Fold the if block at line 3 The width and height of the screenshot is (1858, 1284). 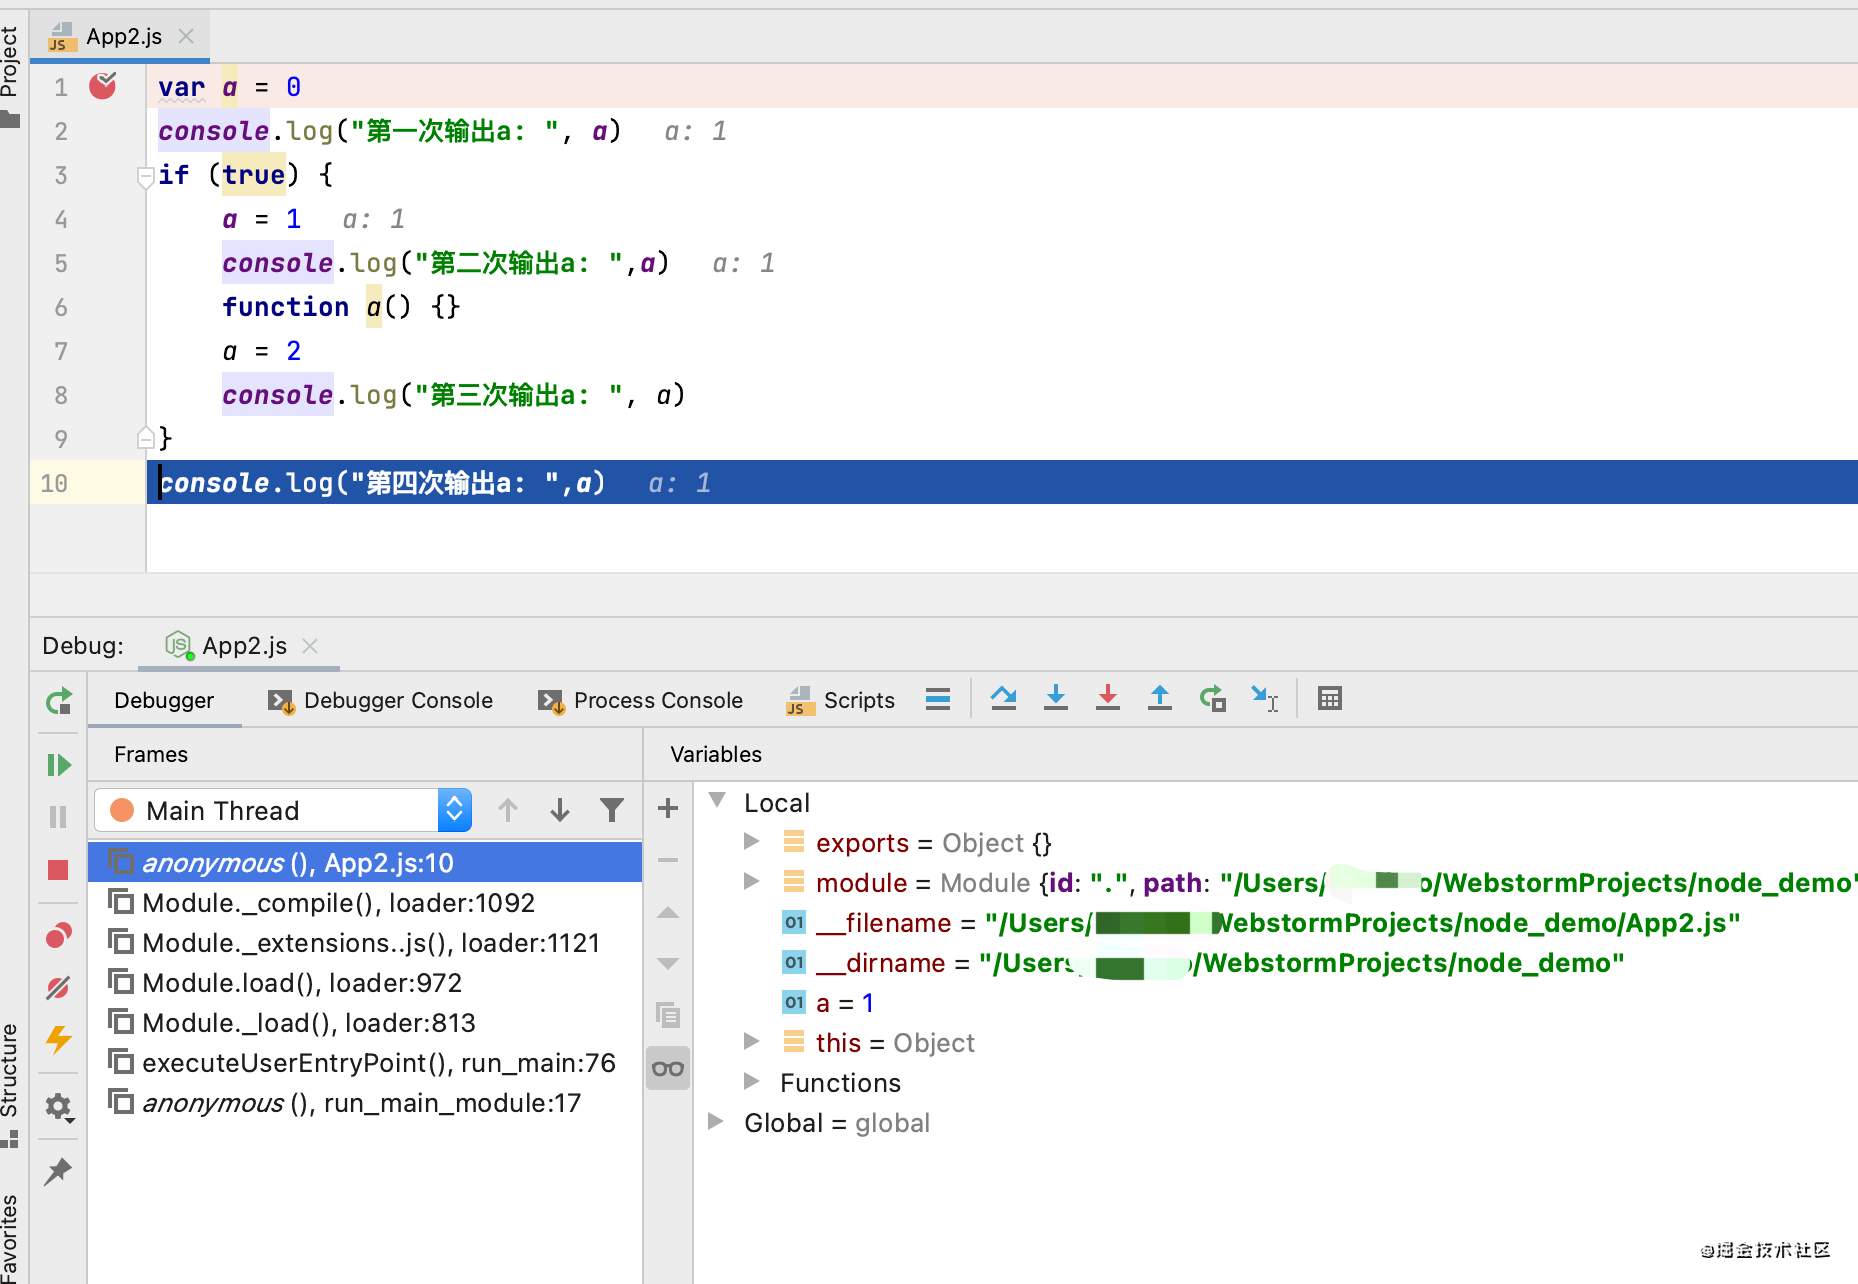click(x=145, y=176)
